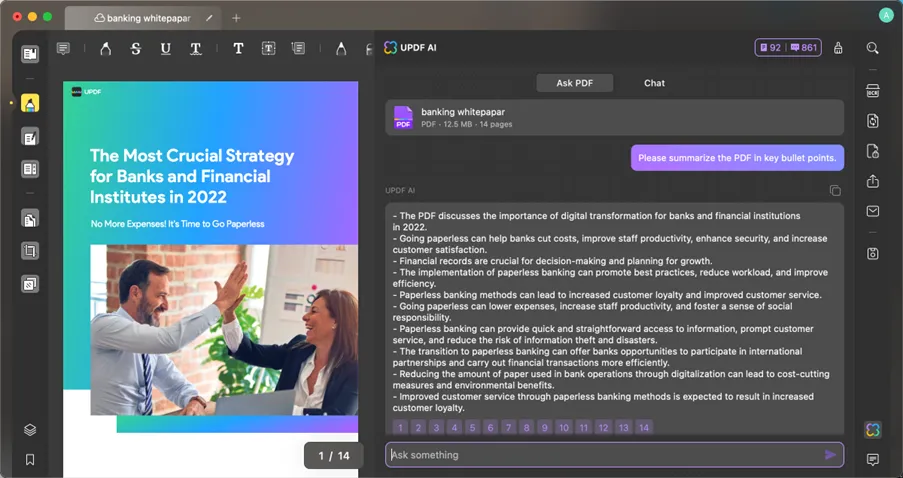The height and width of the screenshot is (478, 903).
Task: Click the sticky note comment icon
Action: pyautogui.click(x=63, y=48)
